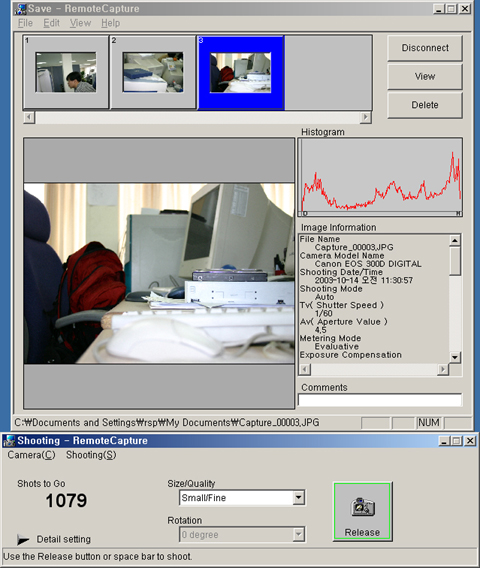Screen dimensions: 480x568
Task: Click the View button beside thumbnails
Action: coord(425,76)
